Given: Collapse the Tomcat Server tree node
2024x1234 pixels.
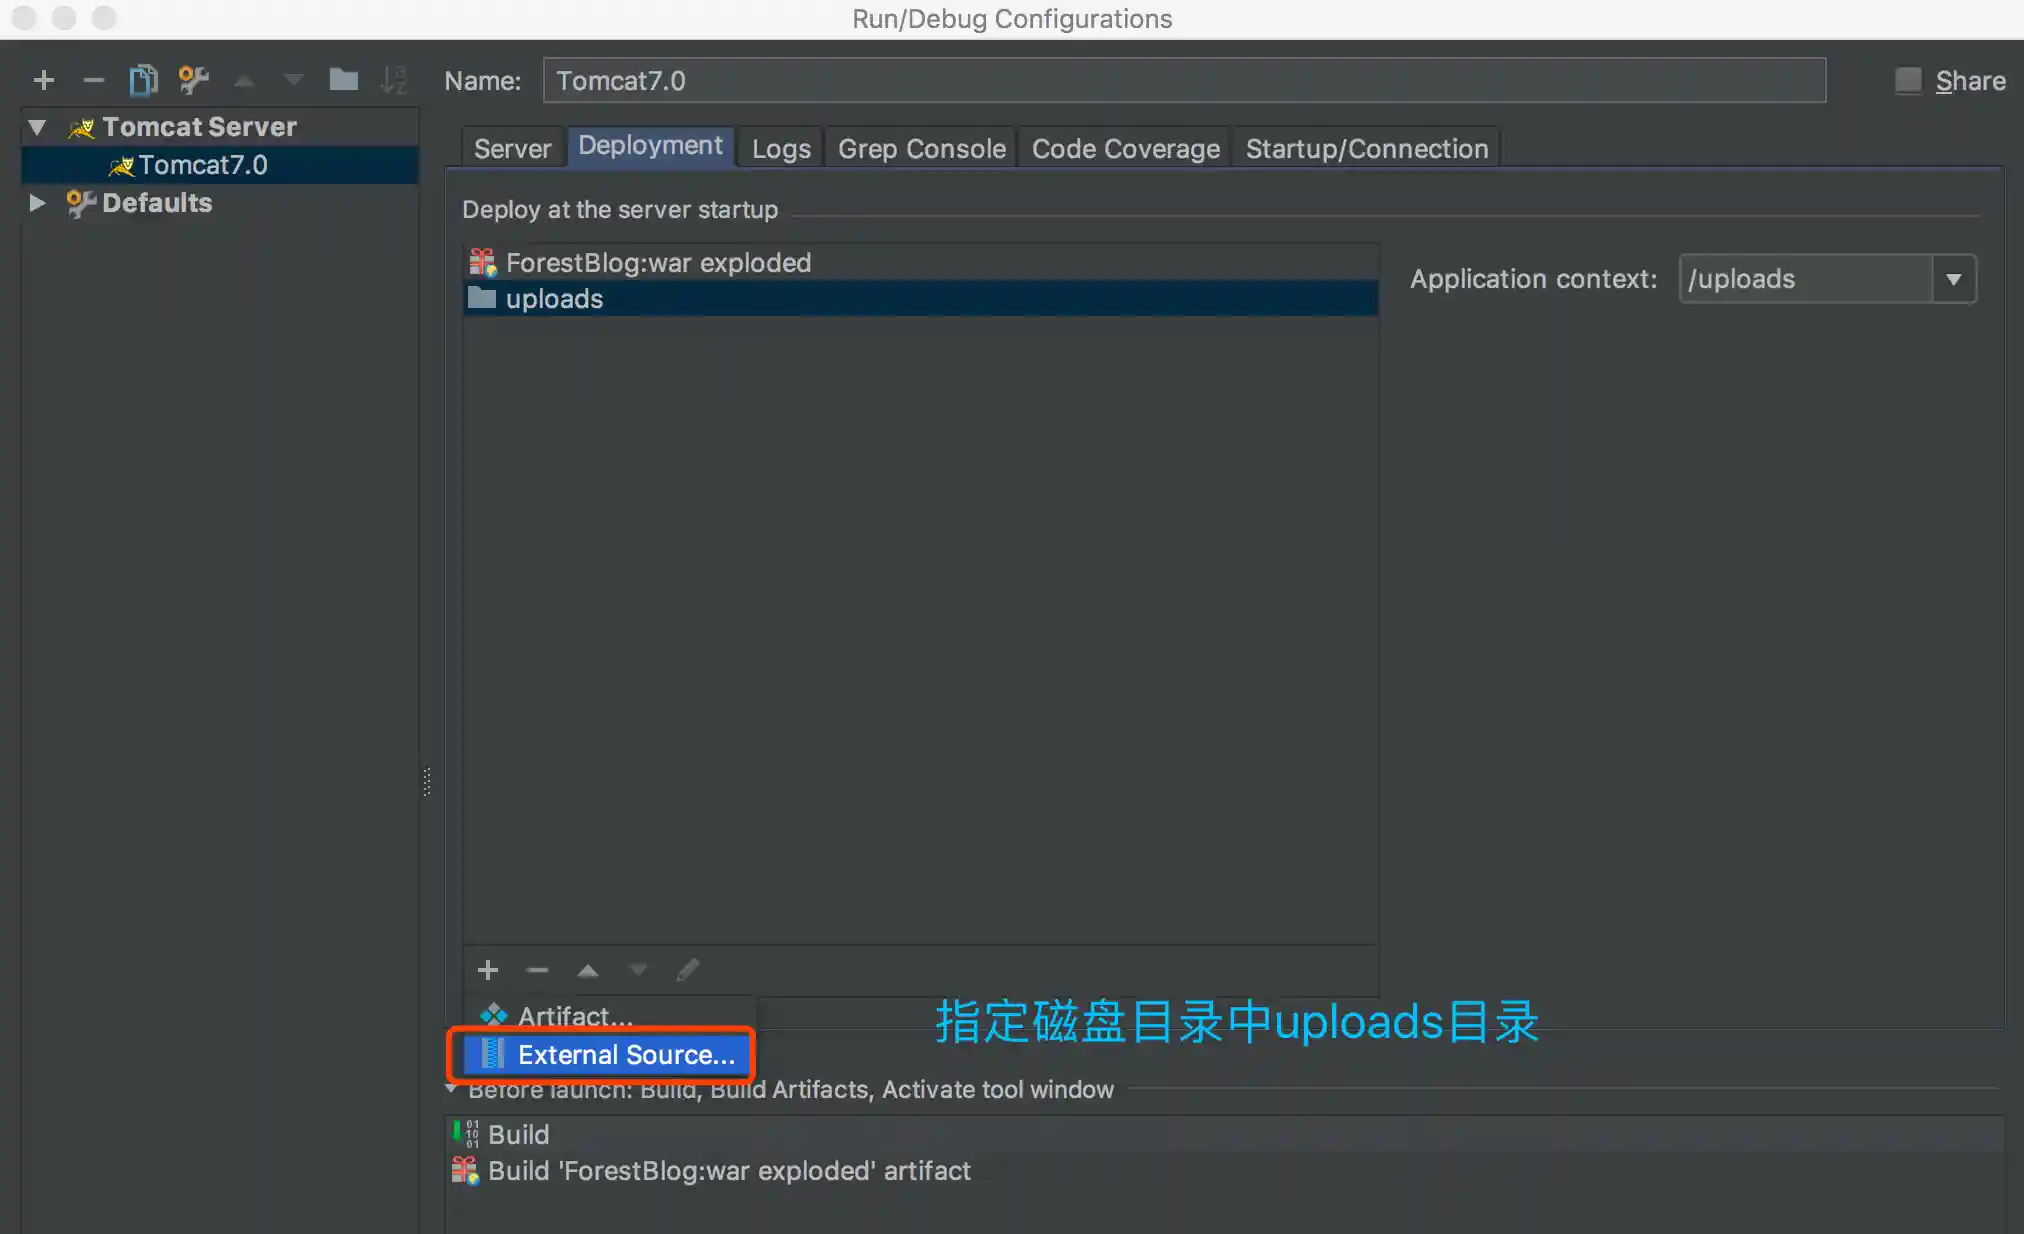Looking at the screenshot, I should tap(38, 127).
